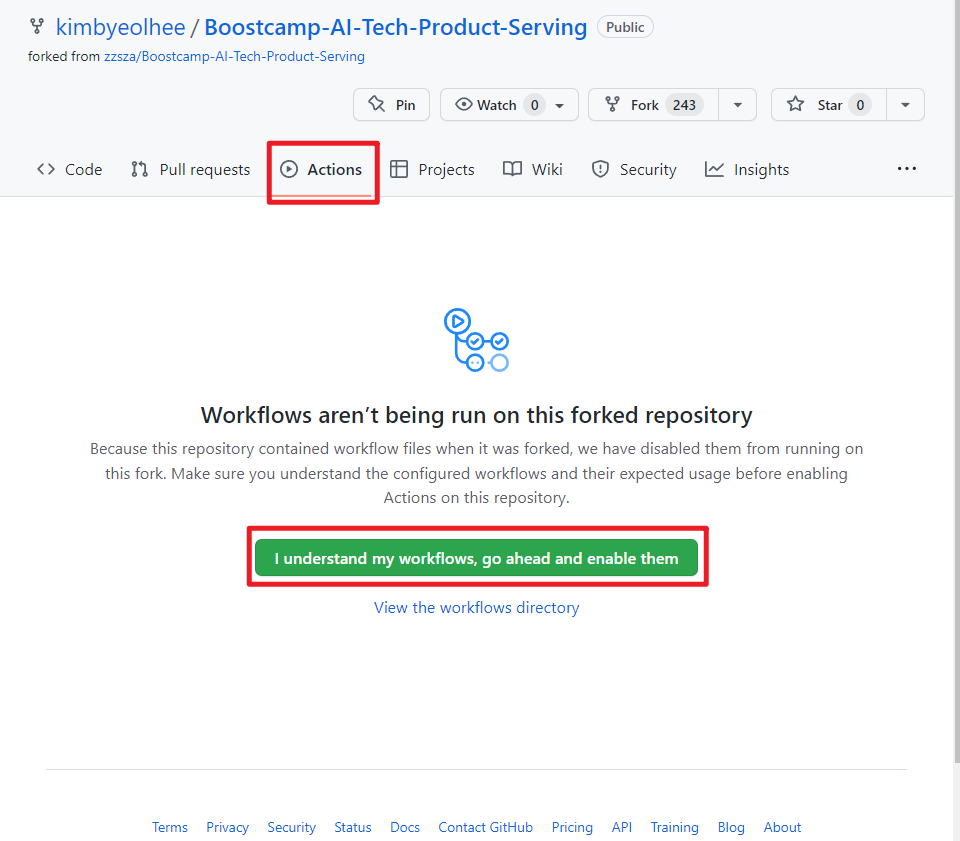Open the Pricing footer link
The height and width of the screenshot is (841, 960).
(572, 827)
